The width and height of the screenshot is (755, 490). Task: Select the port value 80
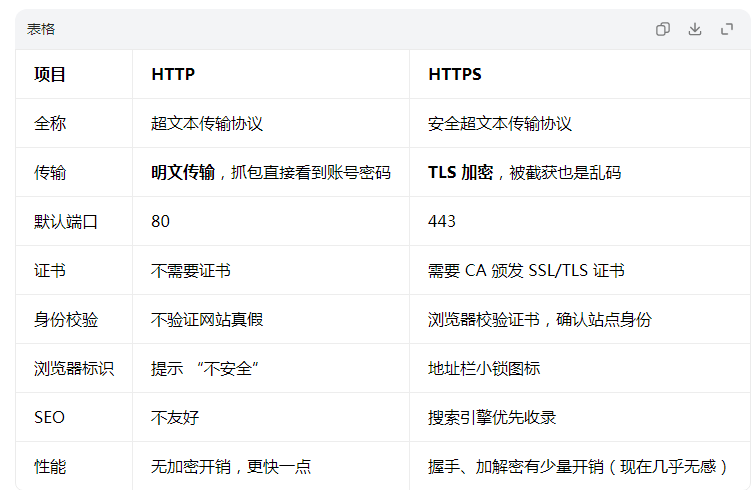[160, 221]
